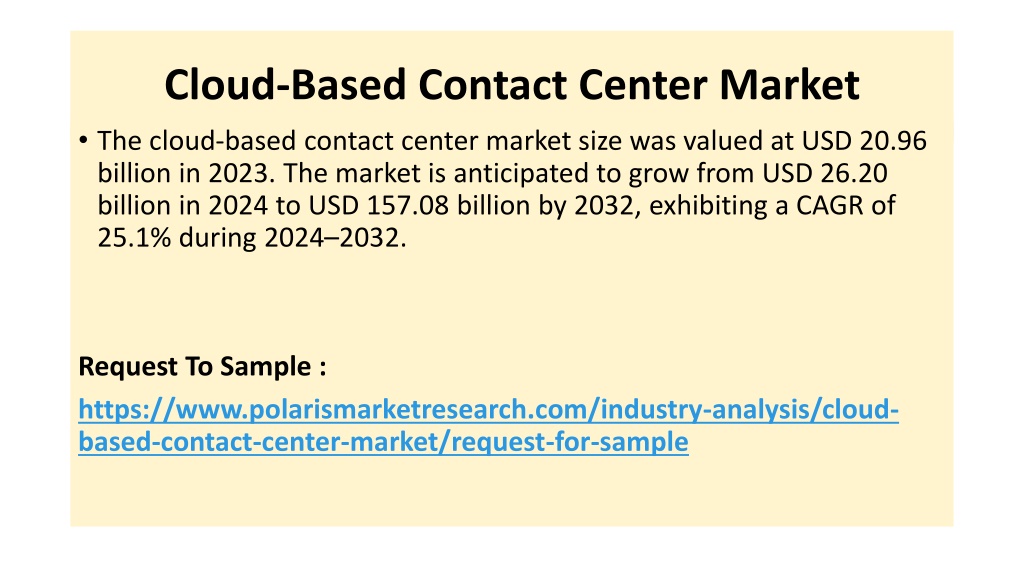This screenshot has height=576, width=1024.
Task: Click the 'USD 20.96' value in paragraph
Action: [864, 141]
